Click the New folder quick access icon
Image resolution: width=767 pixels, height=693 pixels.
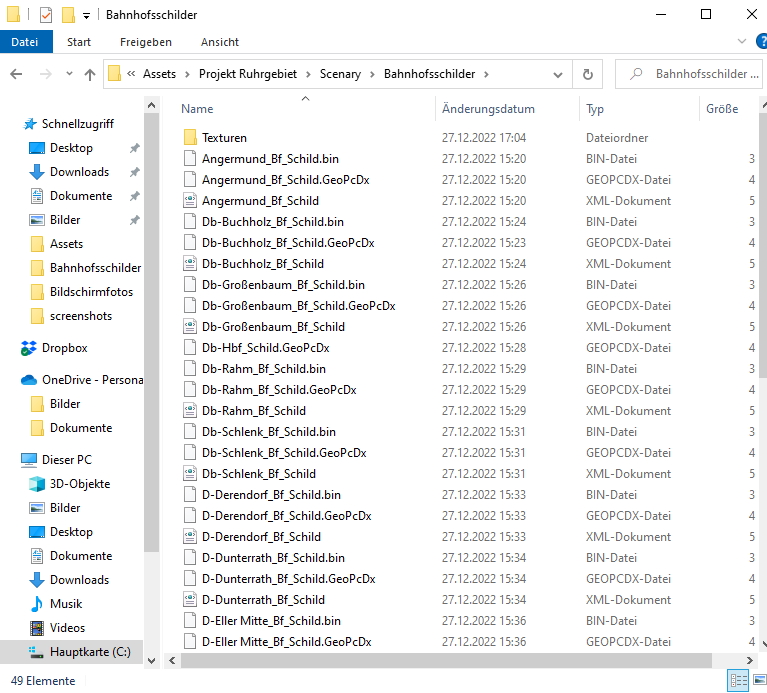(x=68, y=15)
